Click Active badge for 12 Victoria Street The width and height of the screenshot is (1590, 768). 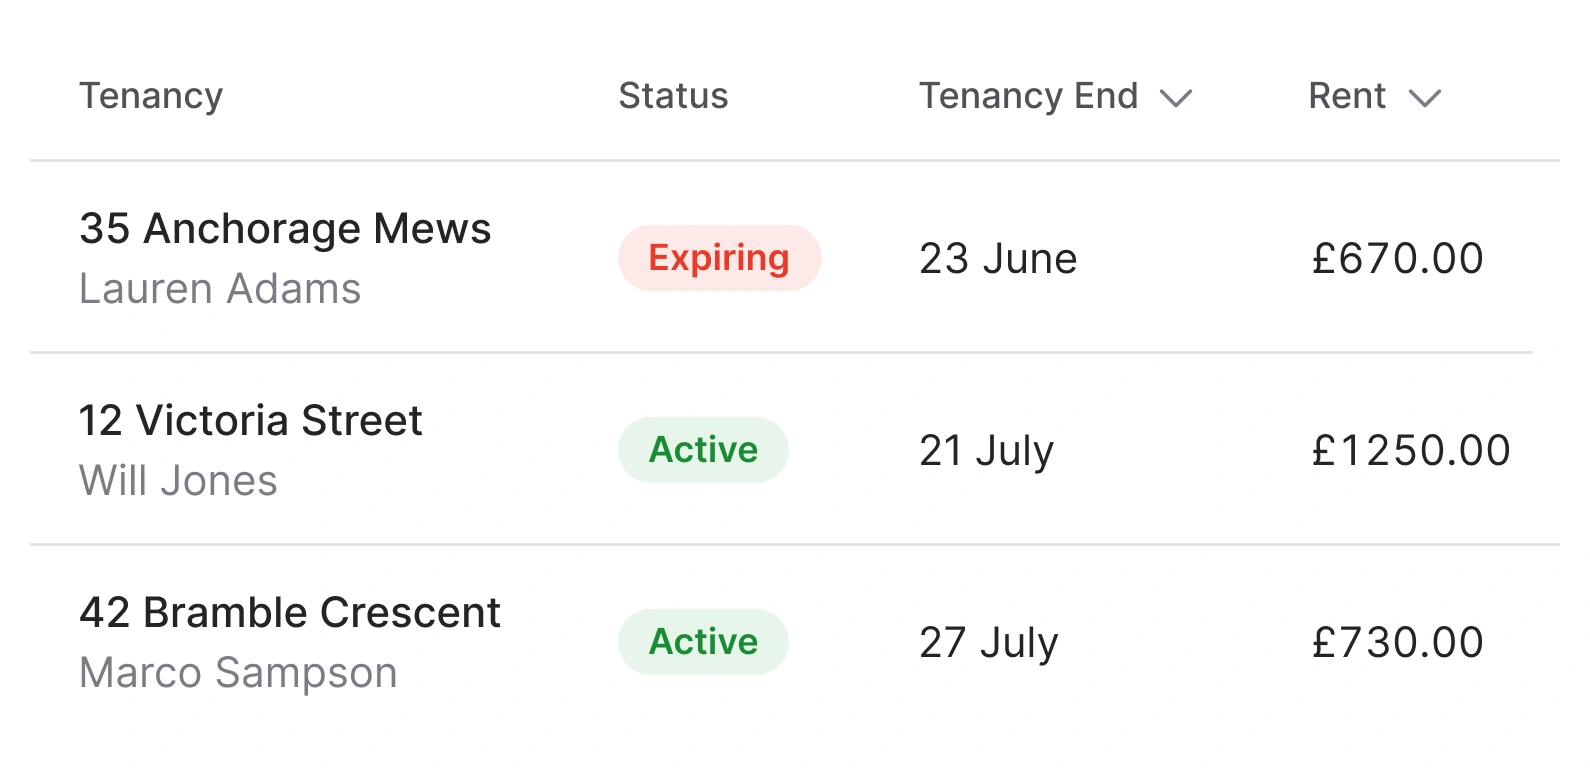703,450
